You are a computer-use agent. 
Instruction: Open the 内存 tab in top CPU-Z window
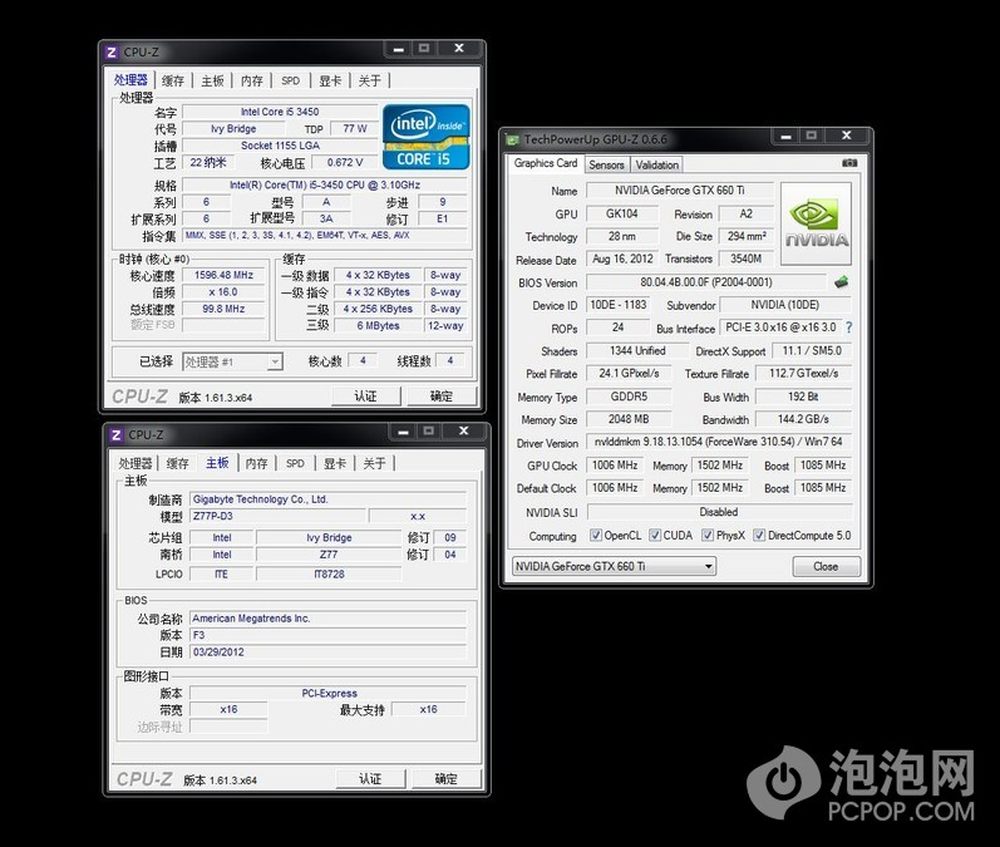tap(252, 81)
